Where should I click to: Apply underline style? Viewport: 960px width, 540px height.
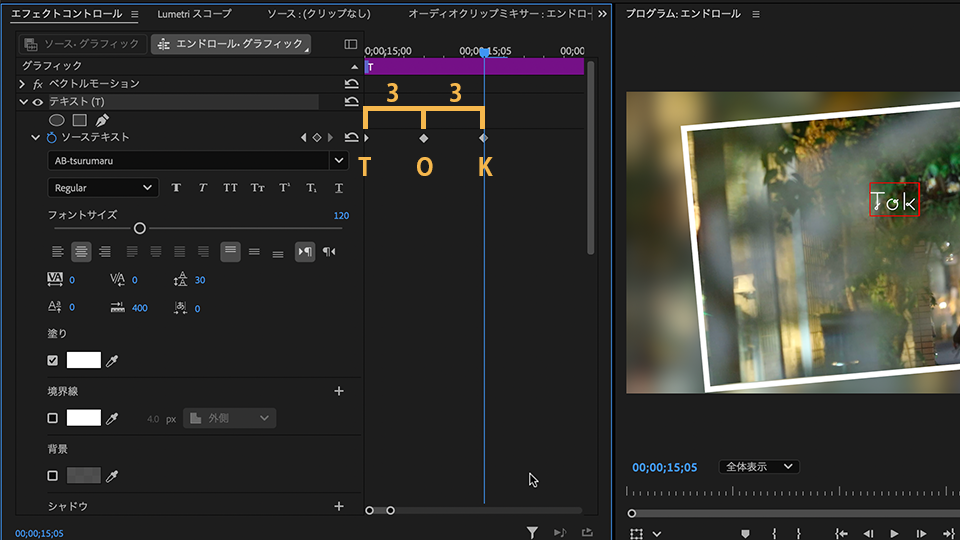pyautogui.click(x=339, y=188)
